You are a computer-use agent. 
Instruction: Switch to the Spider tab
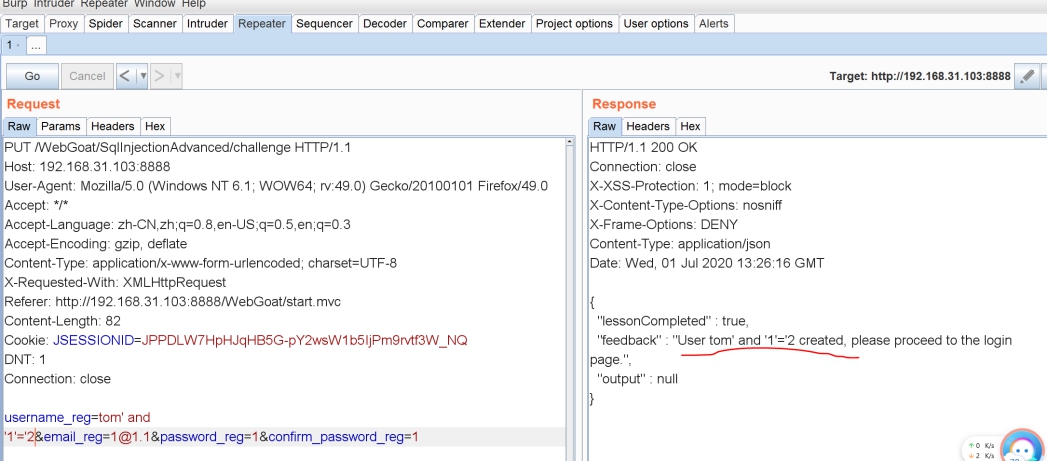coord(106,23)
